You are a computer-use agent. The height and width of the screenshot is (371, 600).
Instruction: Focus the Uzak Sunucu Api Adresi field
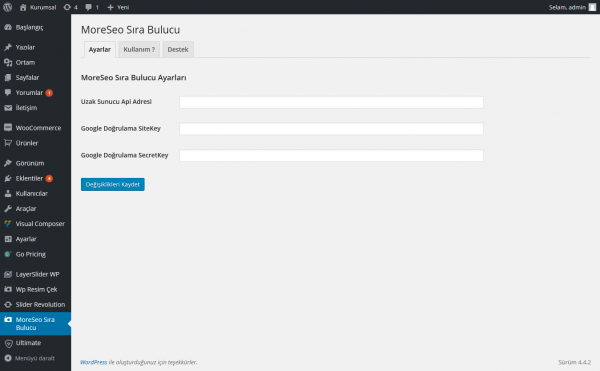(x=331, y=102)
